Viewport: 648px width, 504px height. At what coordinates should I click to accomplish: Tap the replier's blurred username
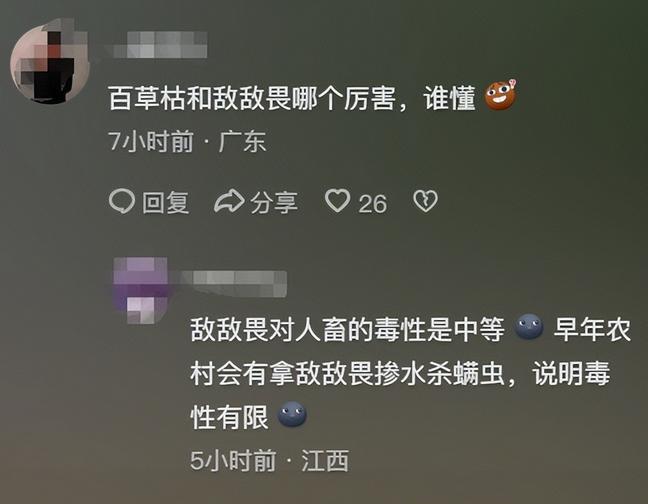pyautogui.click(x=233, y=283)
